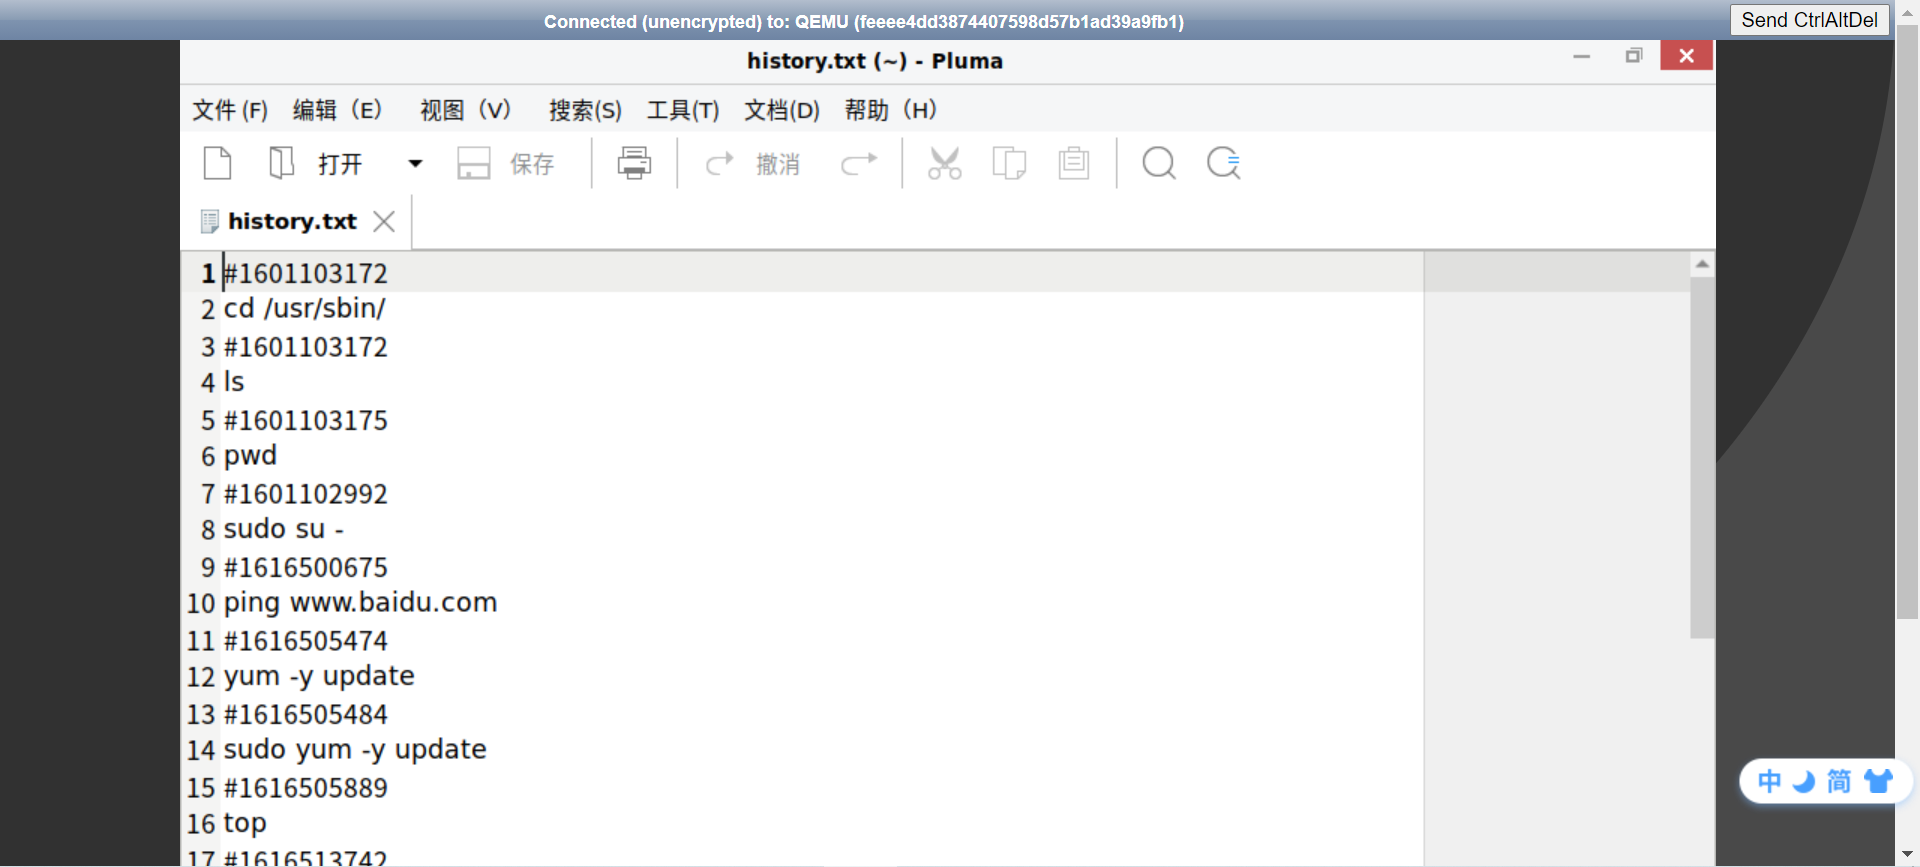Click the shirt skin icon in IME bar
1920x867 pixels.
coord(1879,781)
